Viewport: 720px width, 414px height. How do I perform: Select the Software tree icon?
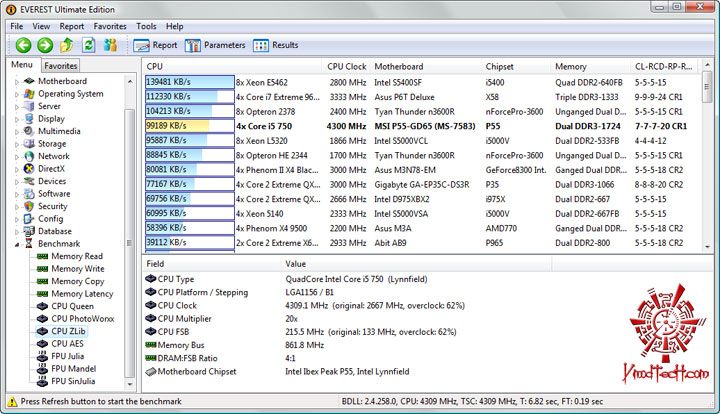pos(29,194)
